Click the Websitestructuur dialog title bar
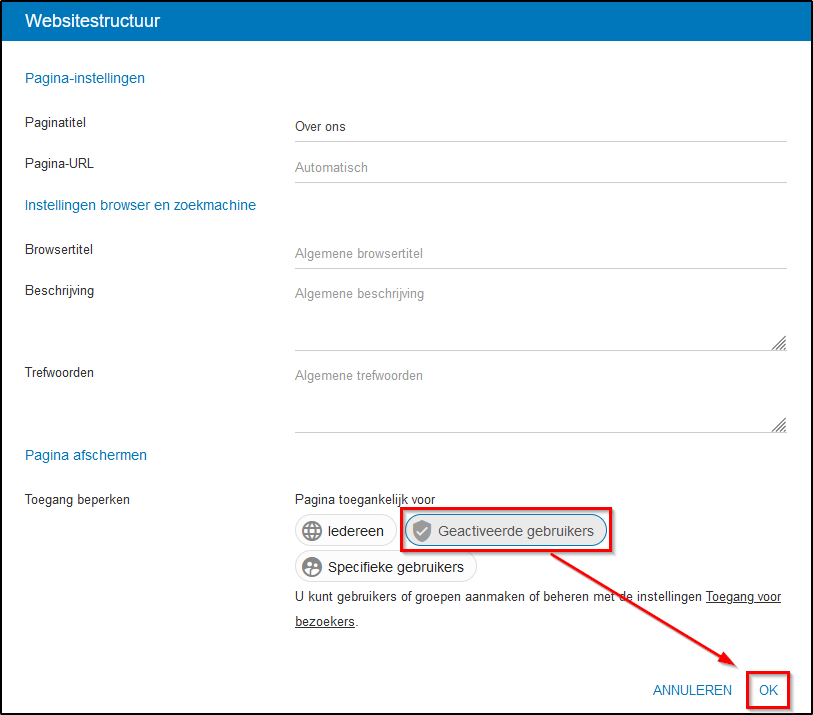 (x=406, y=21)
